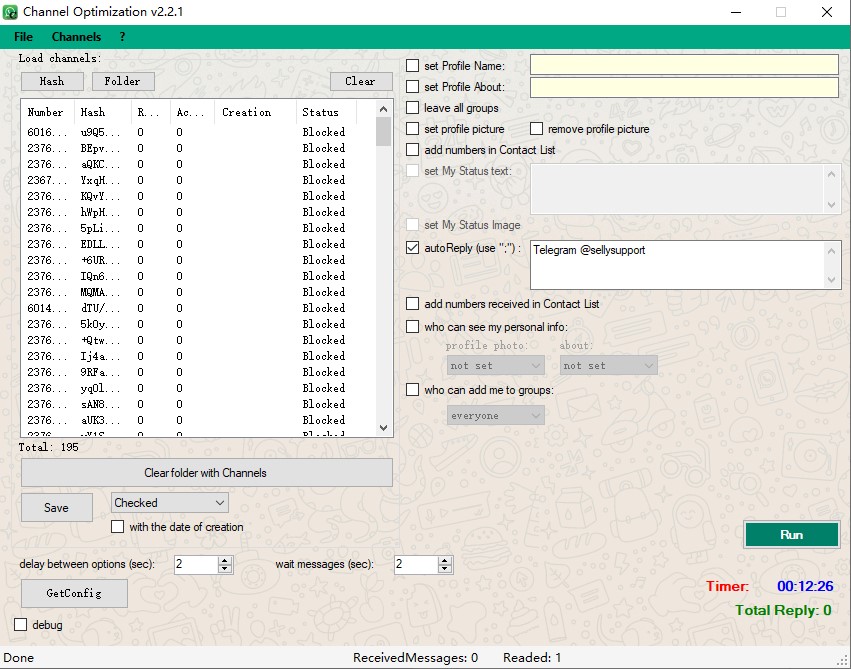Click autoReply box scroll up arrow
Screen dimensions: 851x669
[831, 251]
